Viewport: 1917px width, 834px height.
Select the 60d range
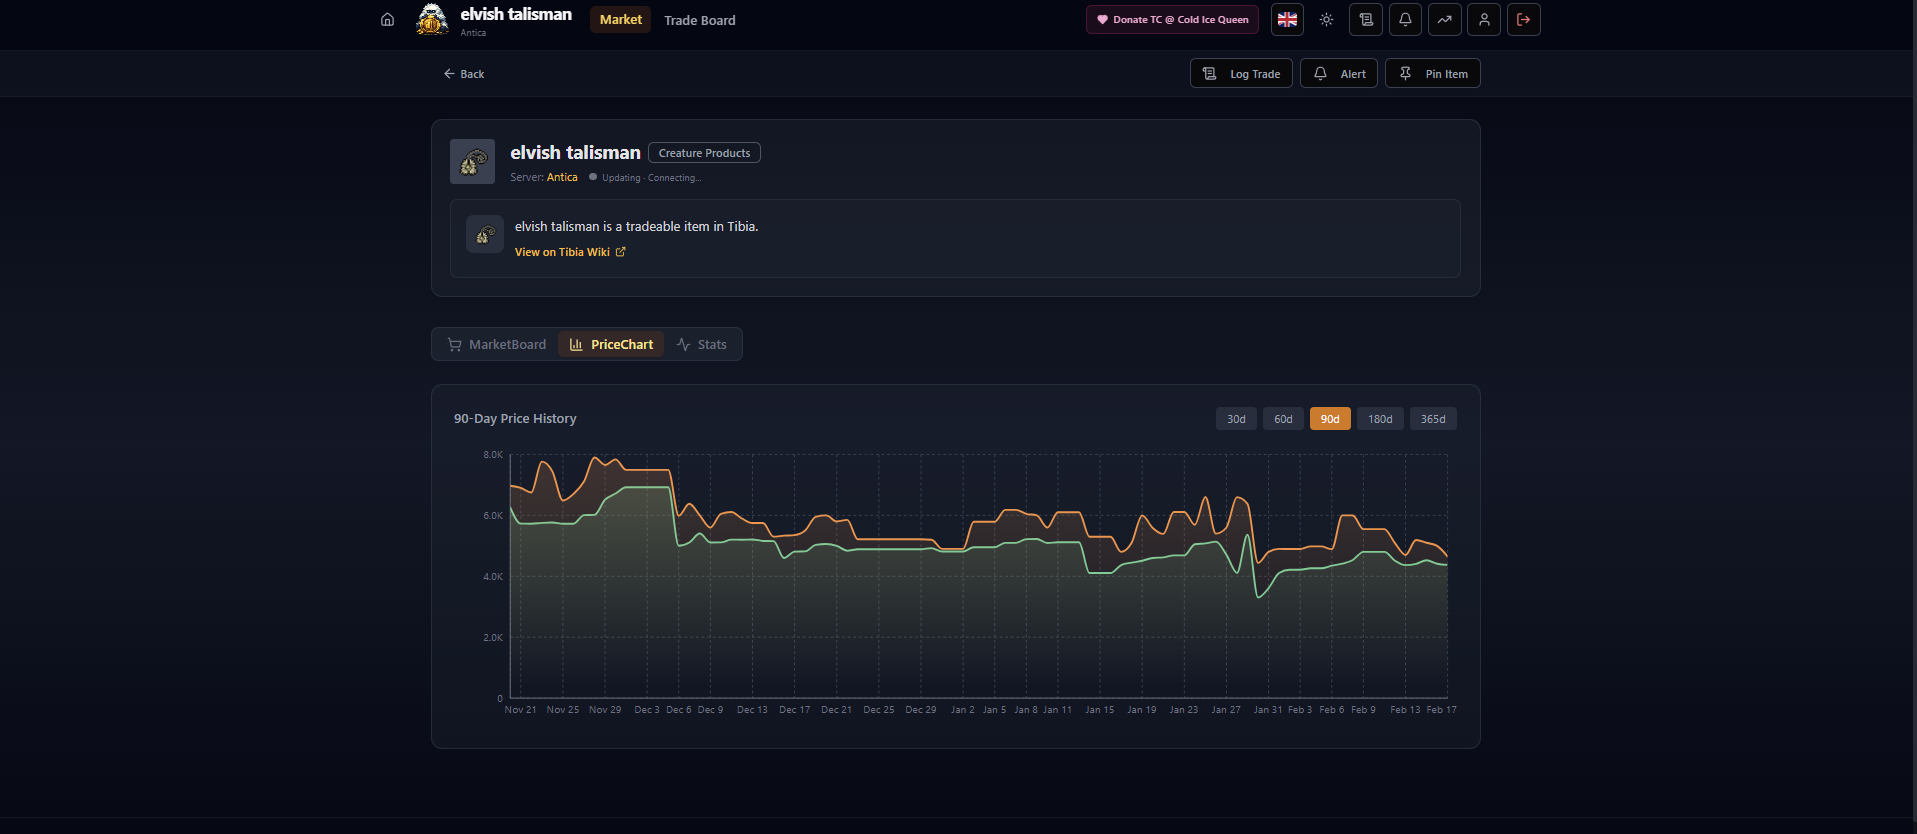[x=1283, y=419]
